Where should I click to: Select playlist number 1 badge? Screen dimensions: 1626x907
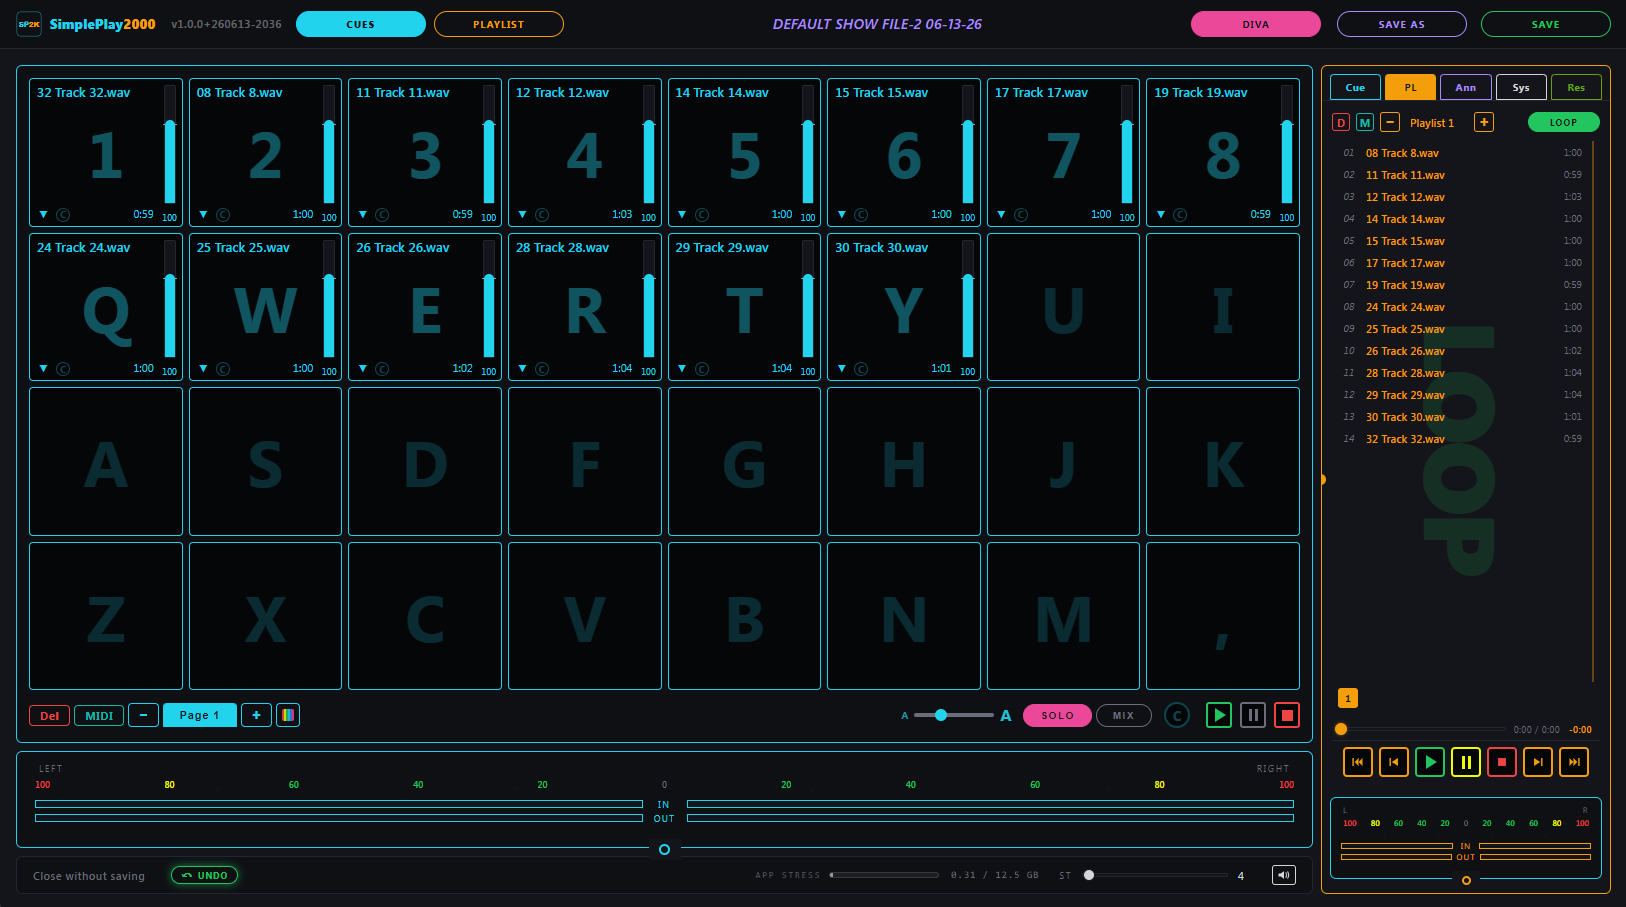(x=1348, y=698)
